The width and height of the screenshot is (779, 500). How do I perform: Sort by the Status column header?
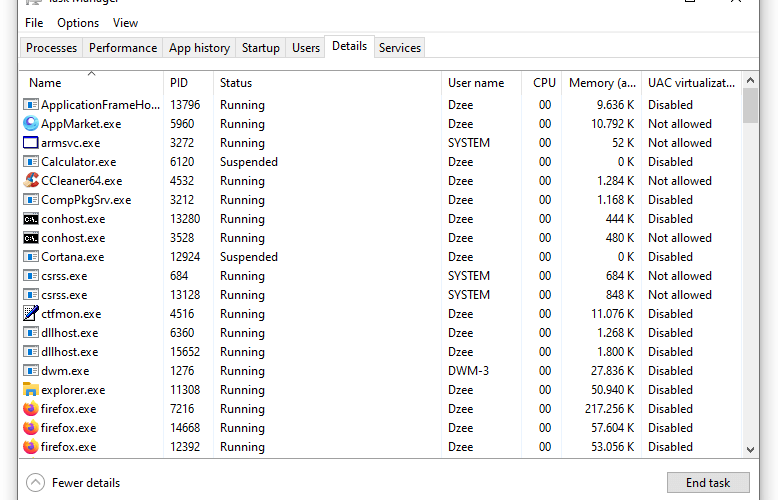[x=327, y=83]
